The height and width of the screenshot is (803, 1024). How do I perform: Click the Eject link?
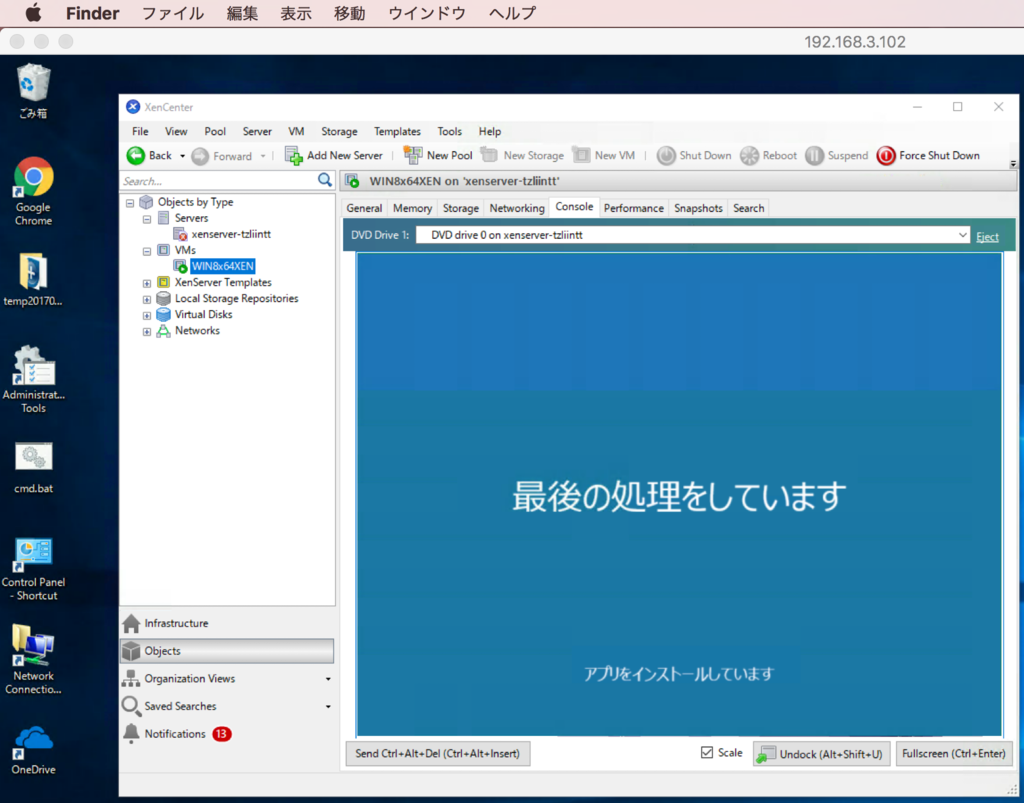[x=987, y=236]
